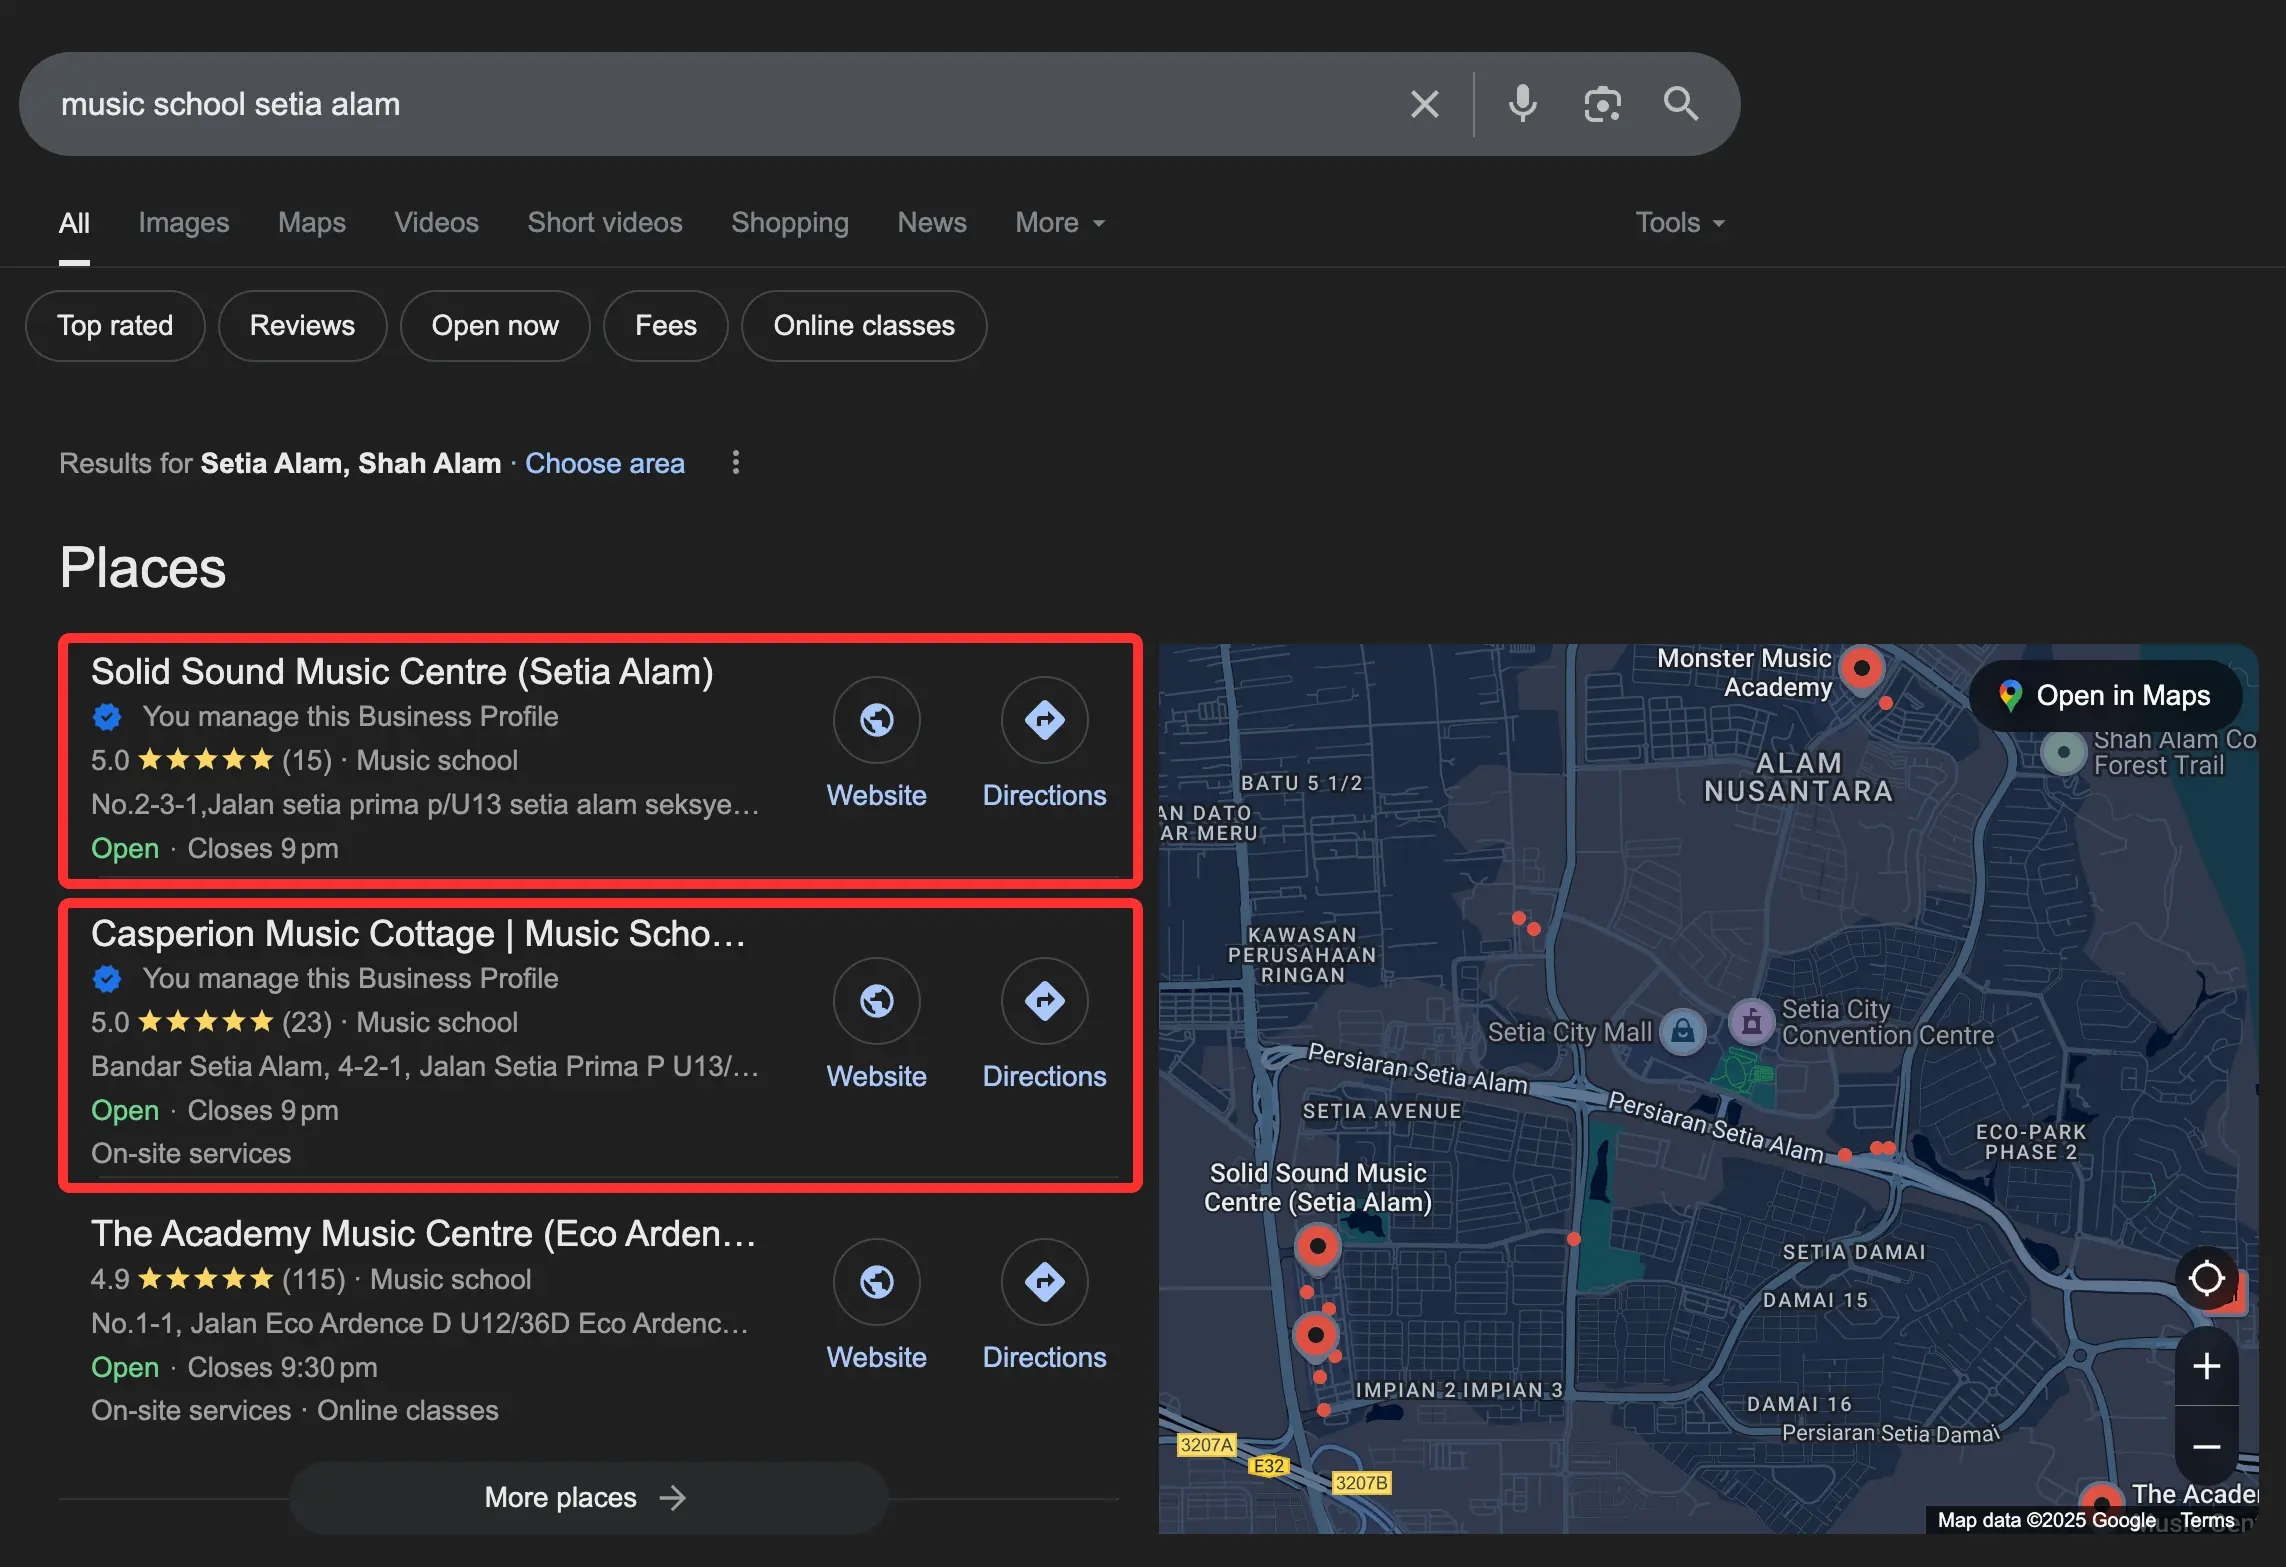Click Solid Sound Music Centre label on map
This screenshot has width=2286, height=1567.
(1318, 1187)
